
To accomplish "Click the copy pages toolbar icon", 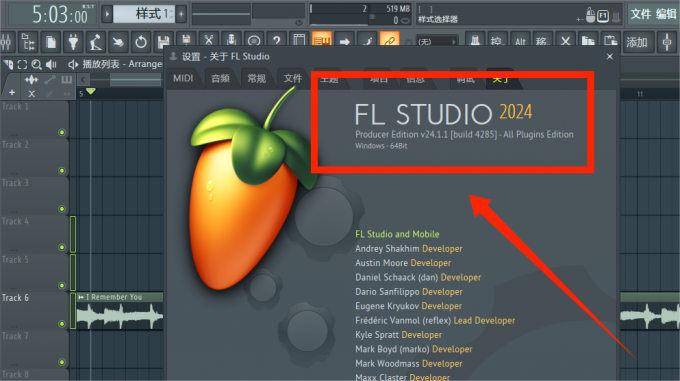I will pos(51,42).
